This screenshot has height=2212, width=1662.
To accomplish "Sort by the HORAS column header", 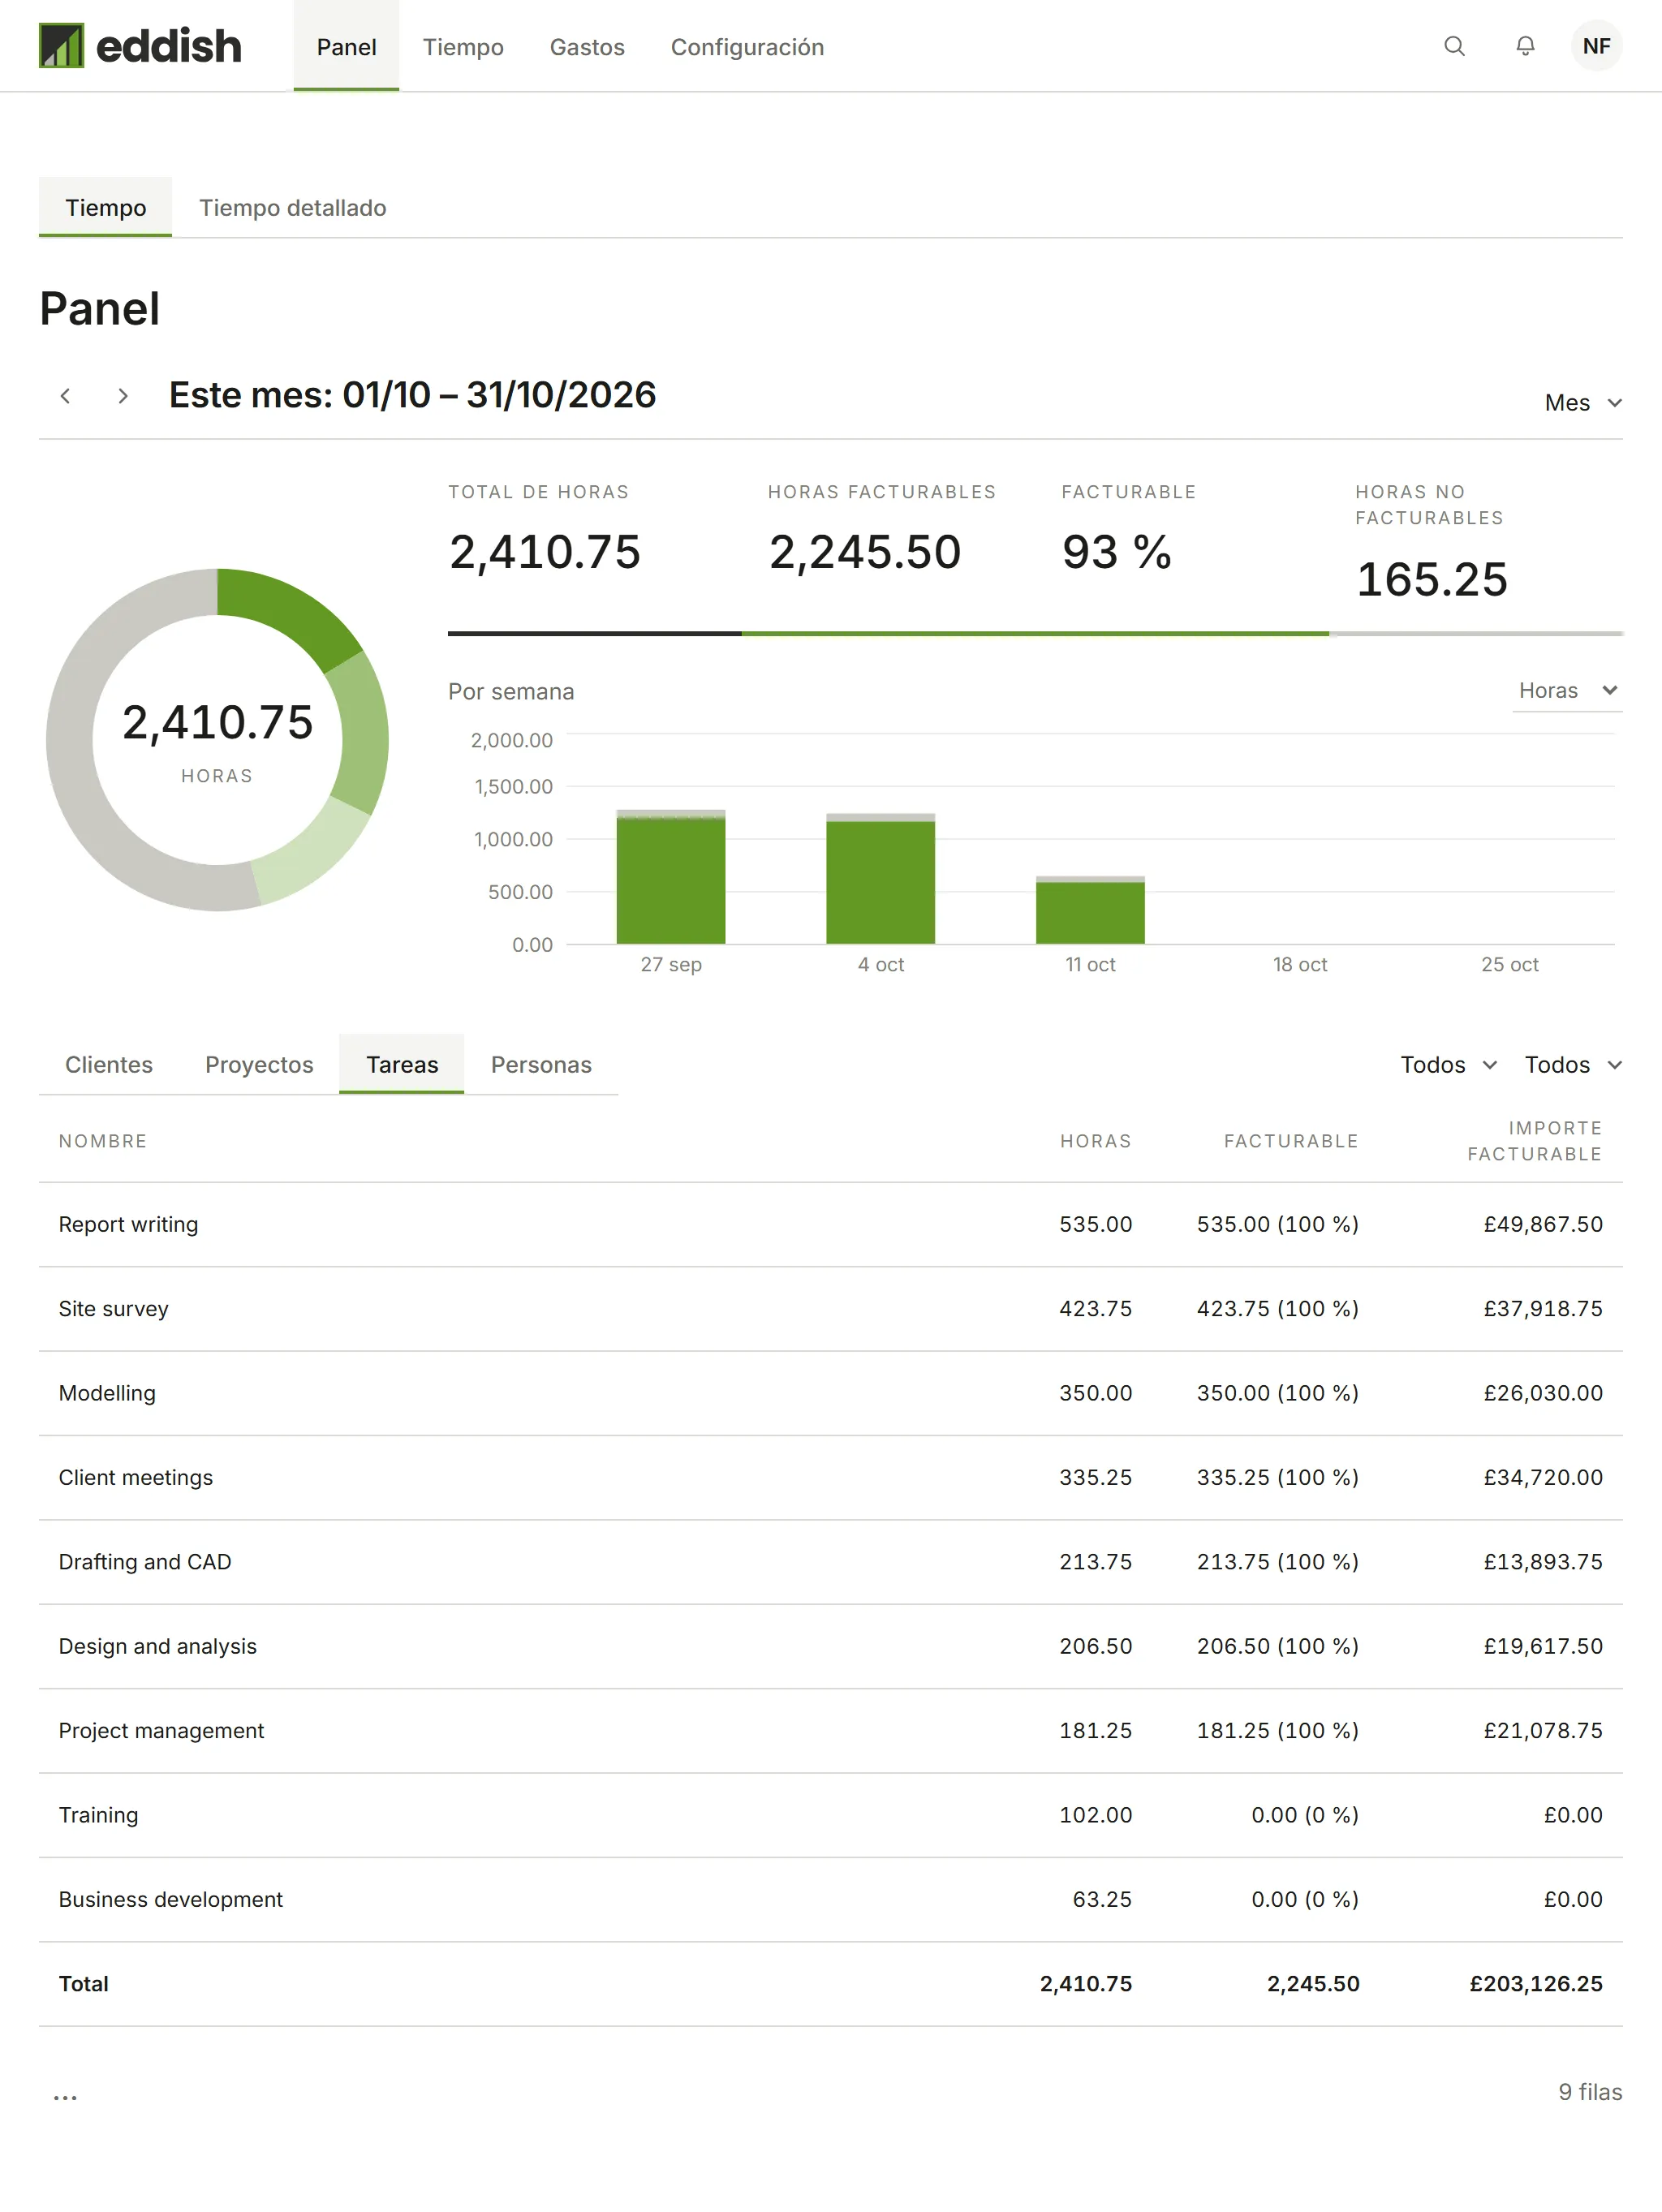I will pos(1095,1141).
